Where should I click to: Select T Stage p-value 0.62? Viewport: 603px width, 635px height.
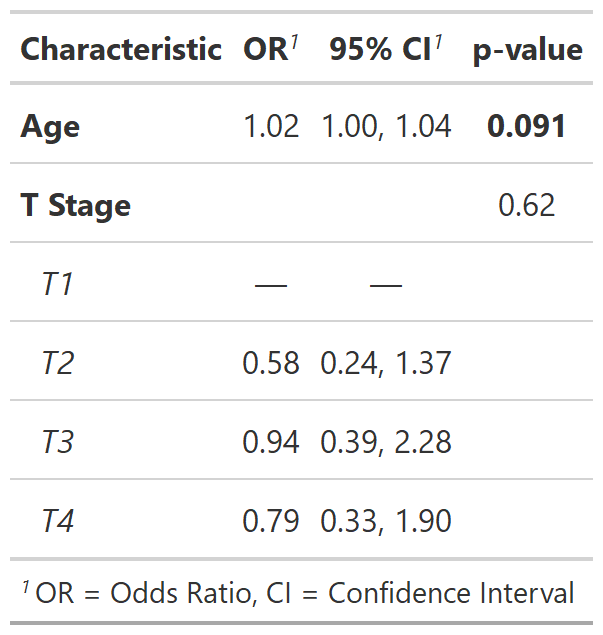(527, 206)
